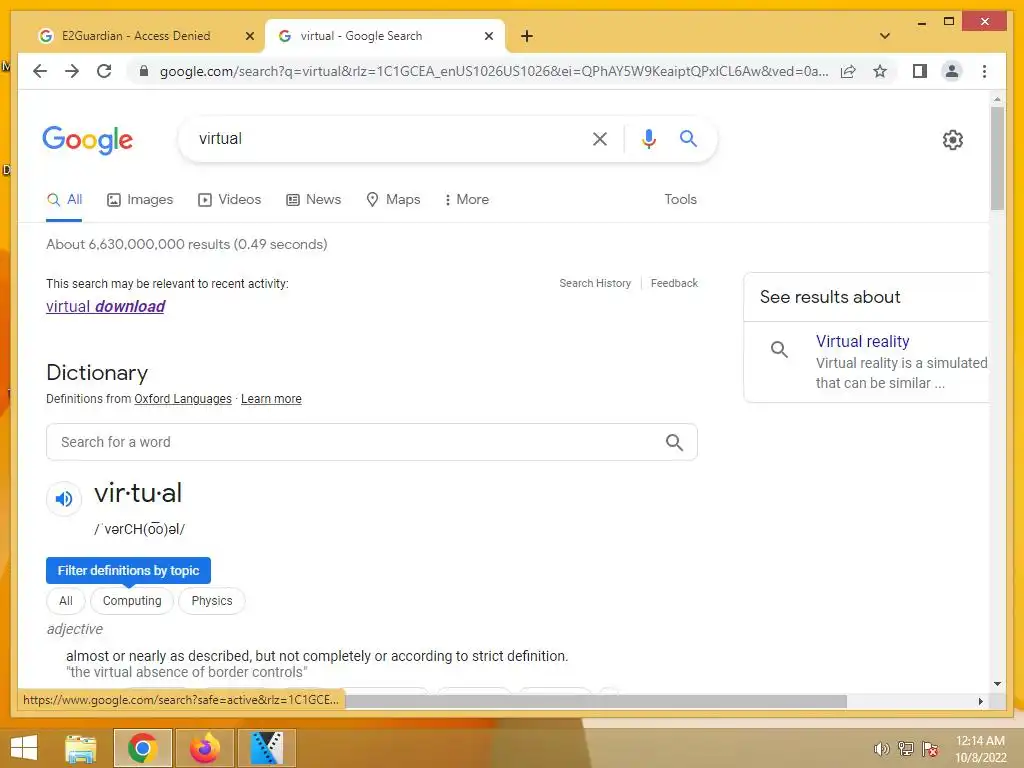The image size is (1024, 768).
Task: Switch to Images results
Action: [x=140, y=200]
